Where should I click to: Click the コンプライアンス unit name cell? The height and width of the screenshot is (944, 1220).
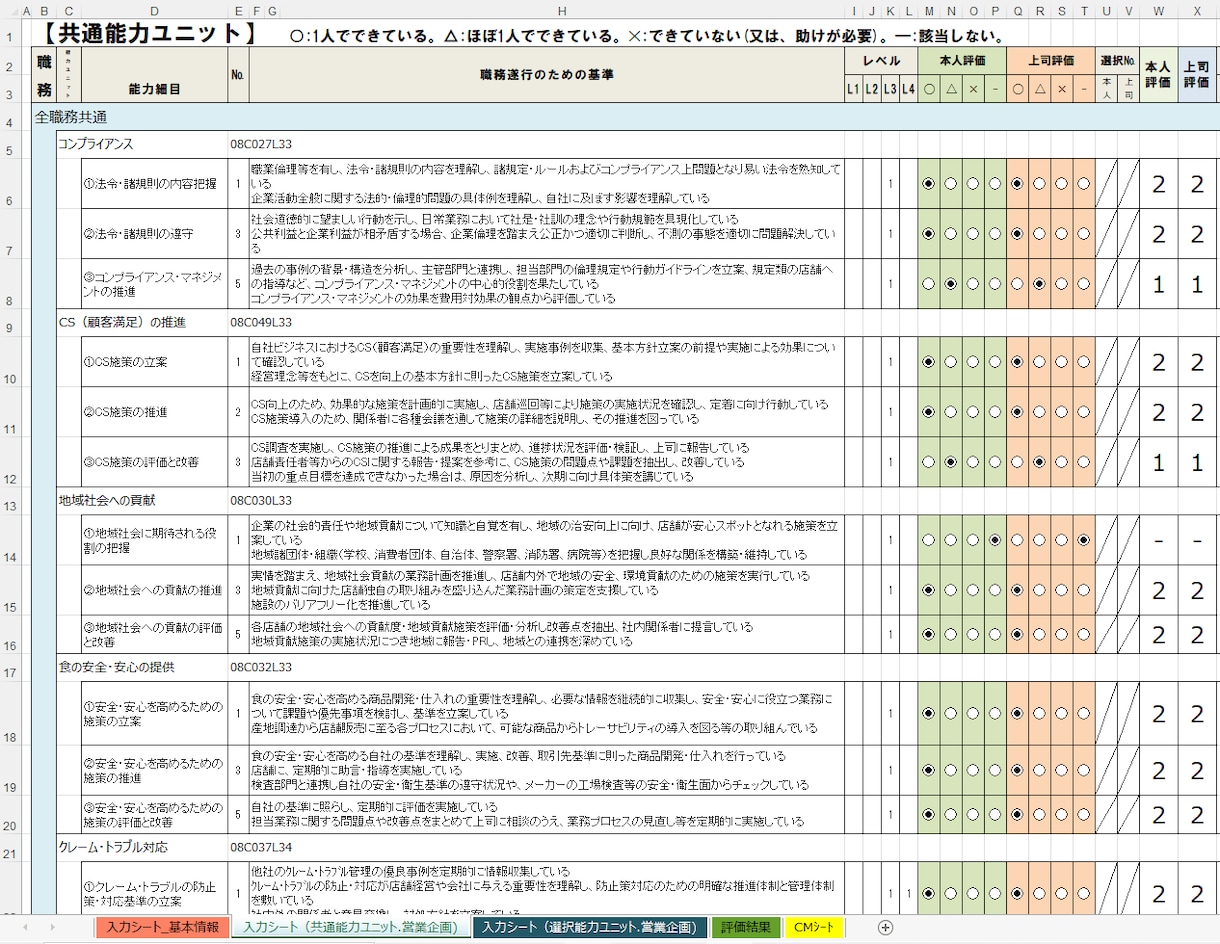point(96,144)
